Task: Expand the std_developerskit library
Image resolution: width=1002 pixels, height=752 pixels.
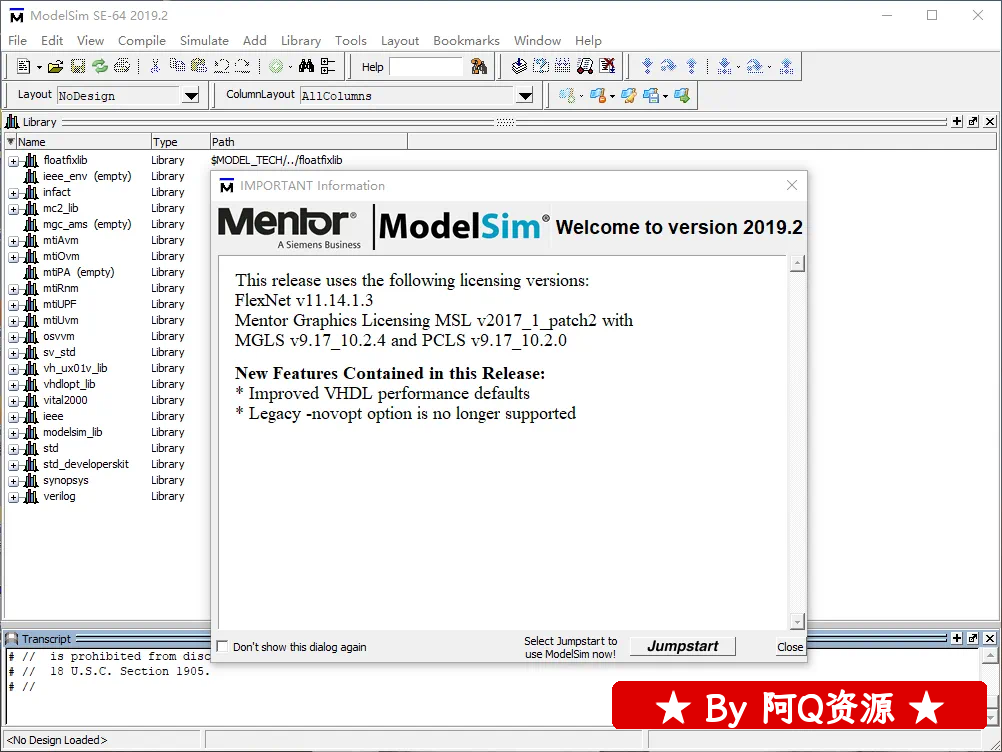Action: [13, 465]
